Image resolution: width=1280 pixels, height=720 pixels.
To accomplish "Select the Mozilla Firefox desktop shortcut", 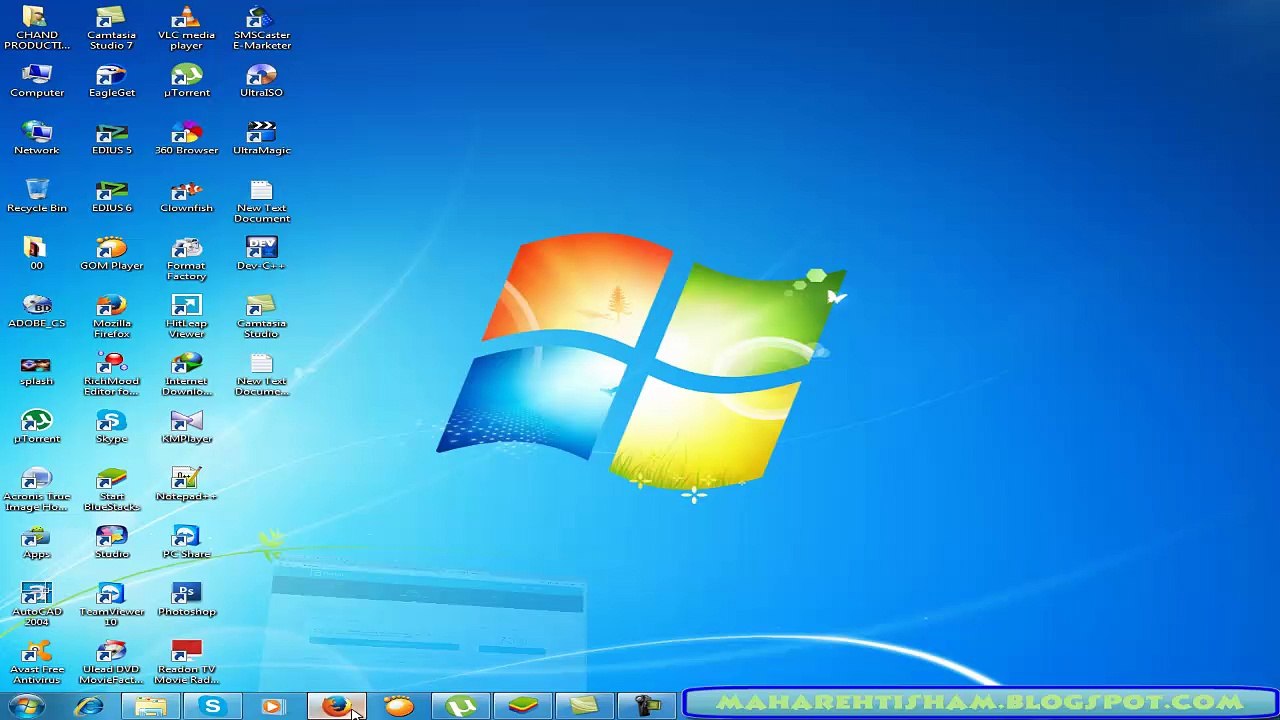I will click(112, 317).
